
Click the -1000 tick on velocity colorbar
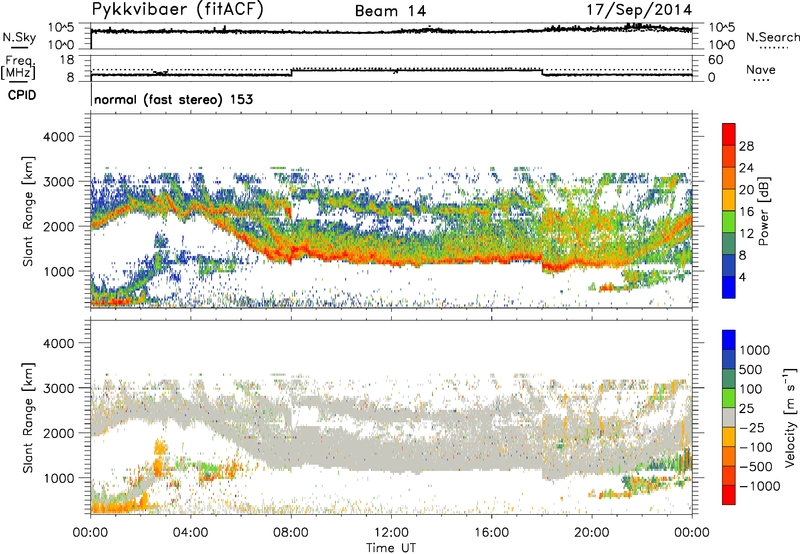coord(759,486)
